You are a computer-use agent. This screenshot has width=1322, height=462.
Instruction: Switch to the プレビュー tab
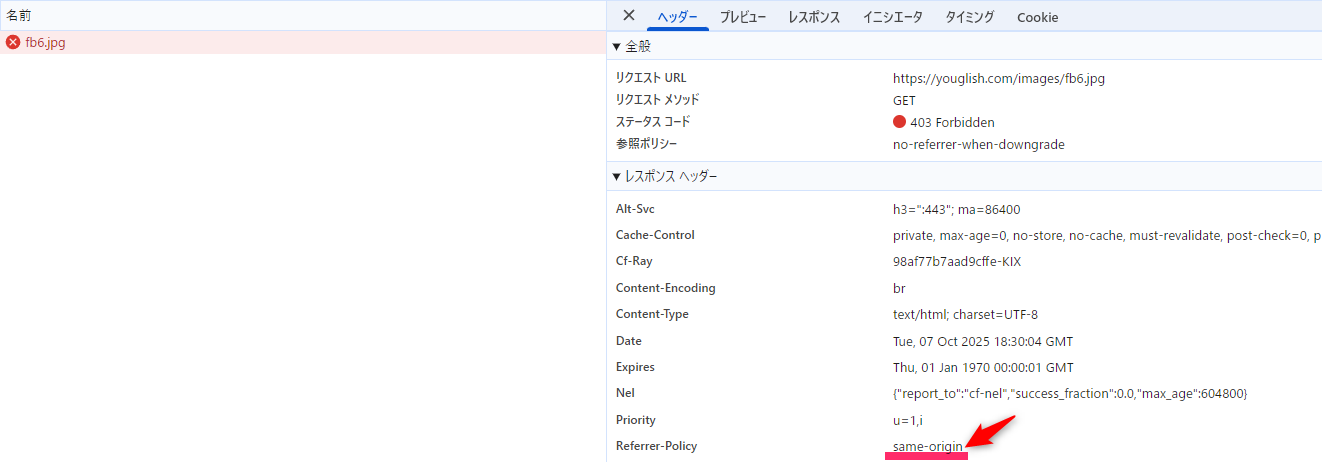pos(743,17)
